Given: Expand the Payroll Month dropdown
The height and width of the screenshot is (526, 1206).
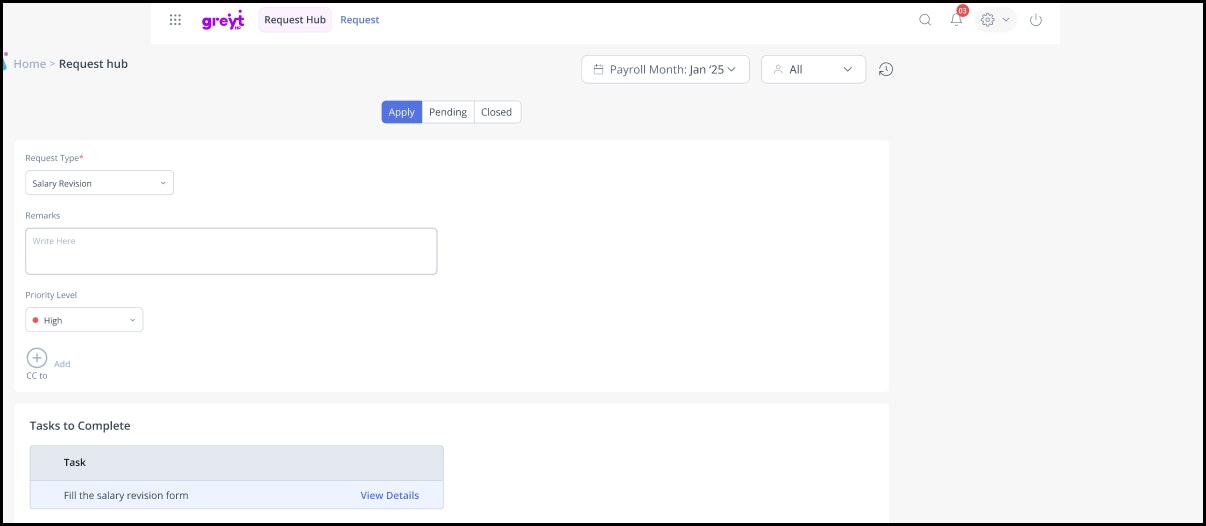Looking at the screenshot, I should [665, 69].
